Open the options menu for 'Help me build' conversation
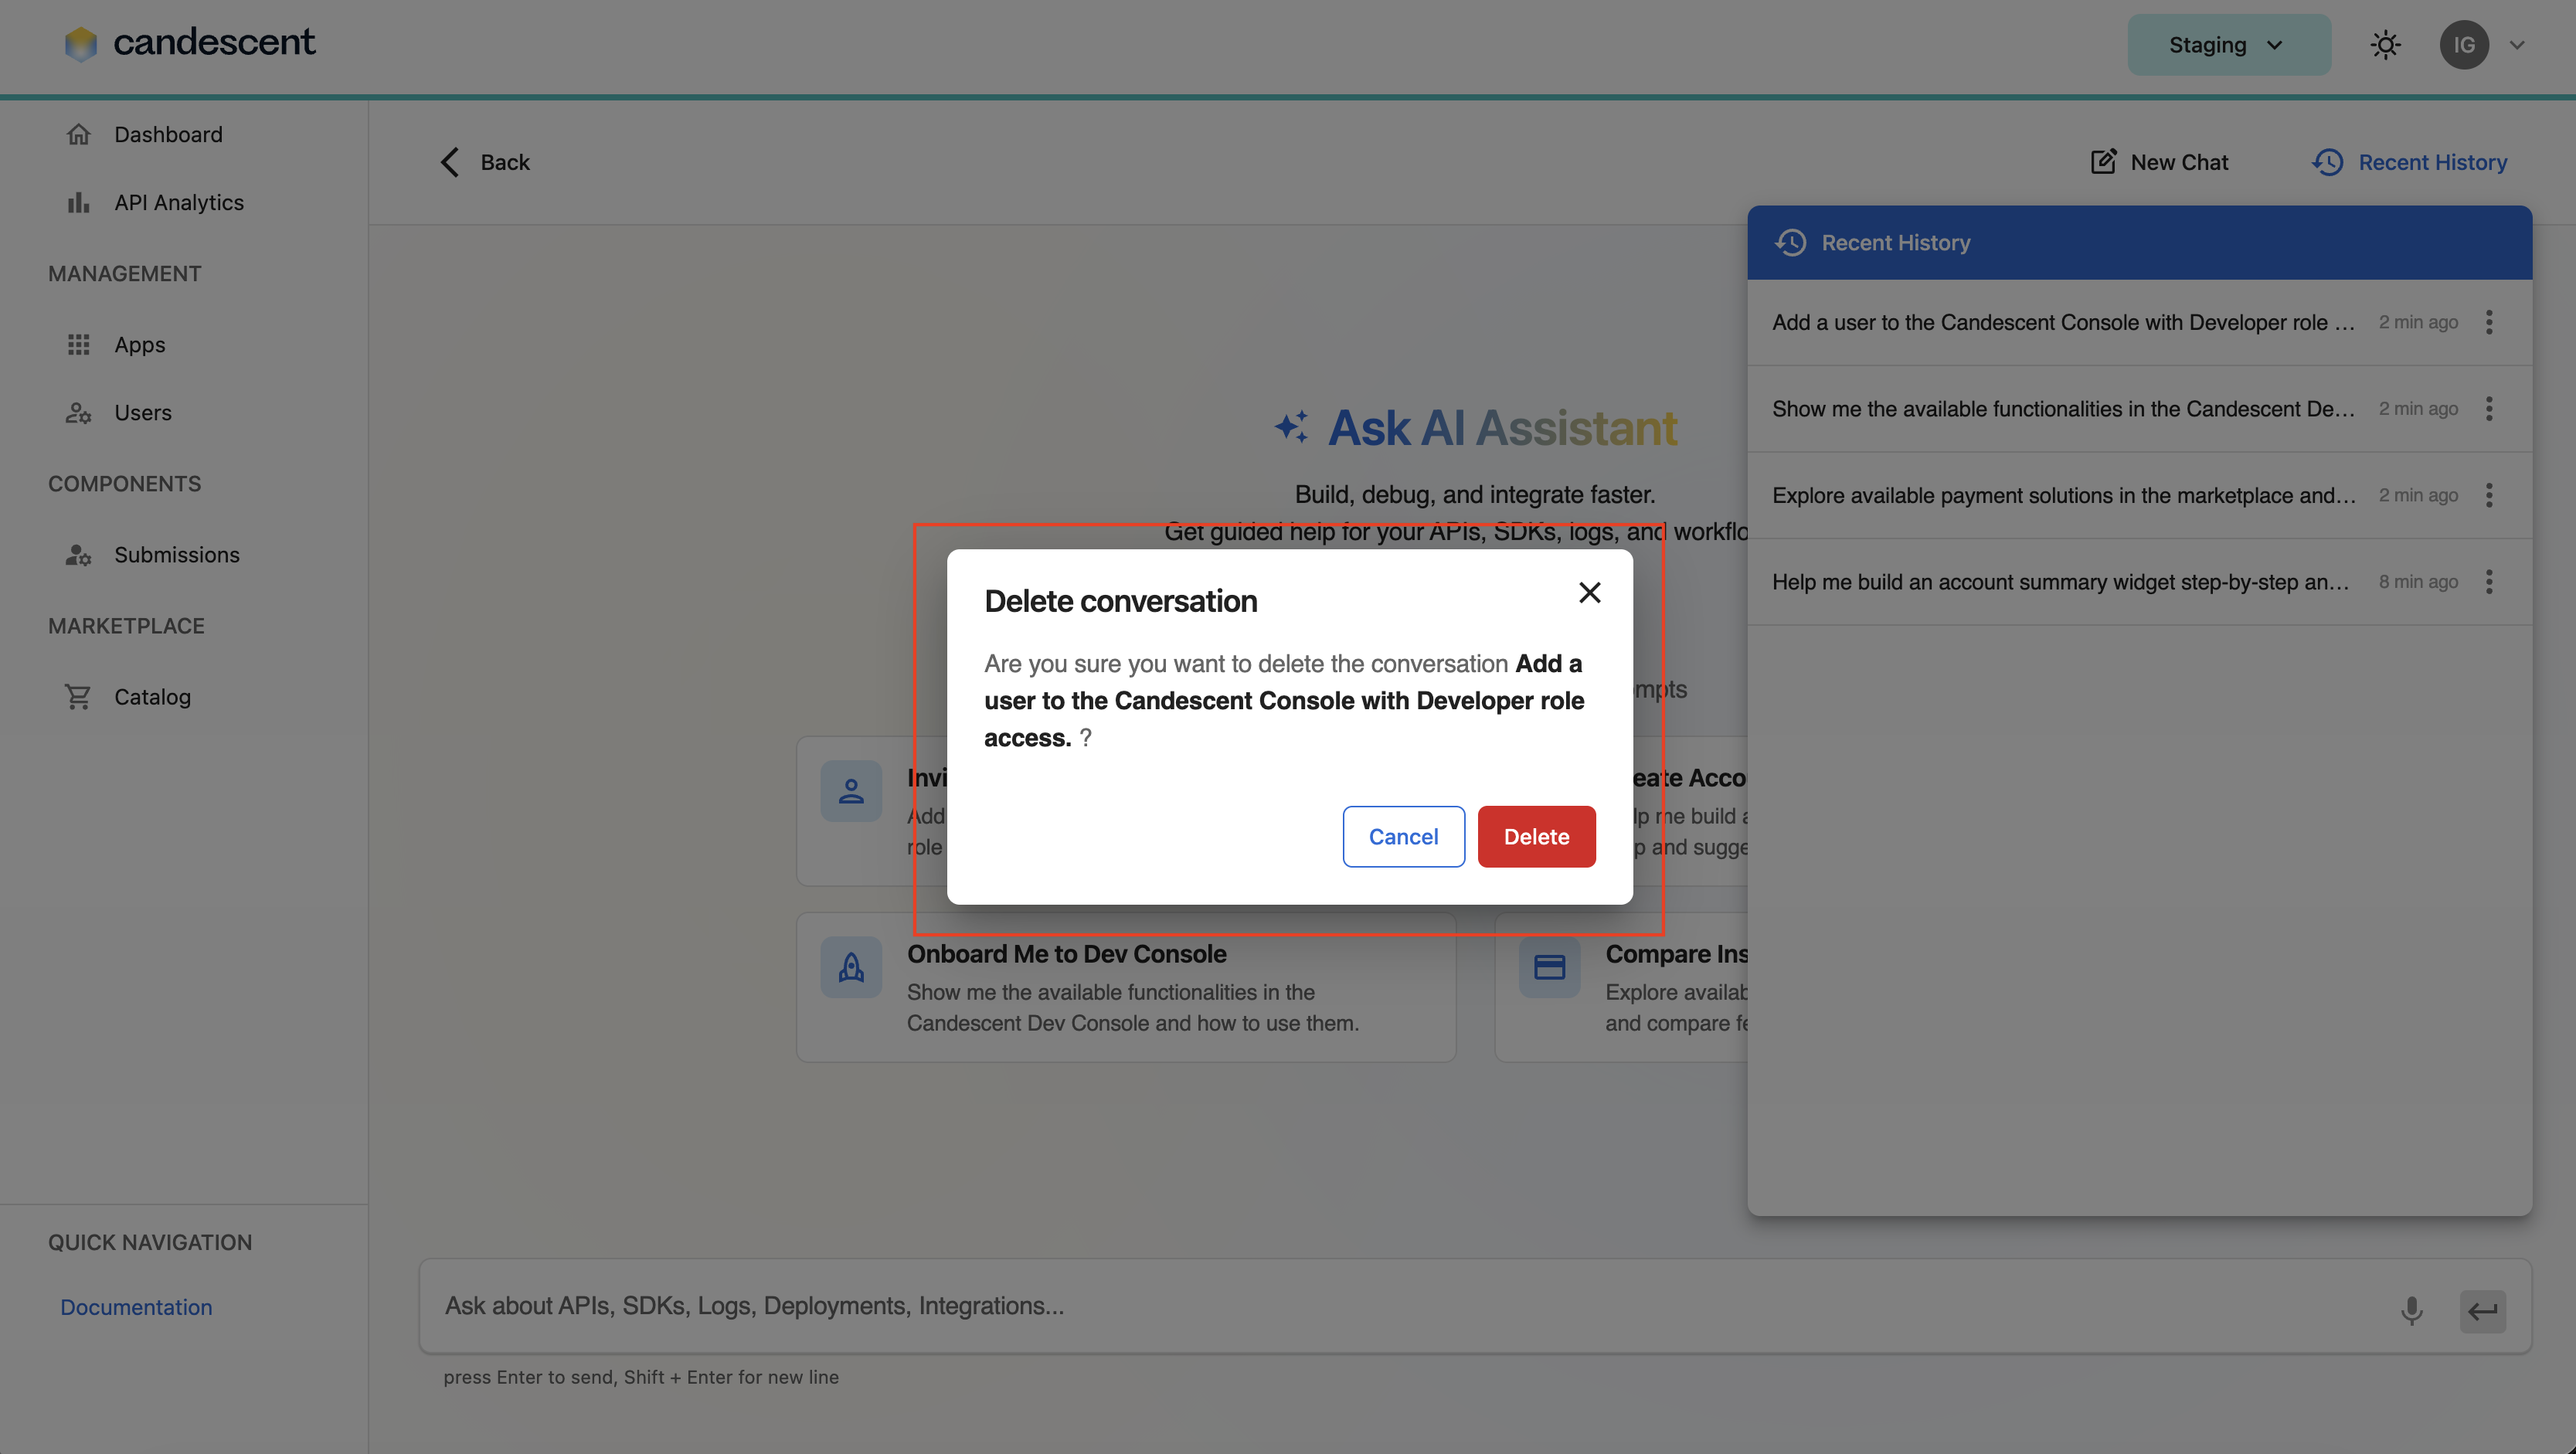 (x=2489, y=582)
